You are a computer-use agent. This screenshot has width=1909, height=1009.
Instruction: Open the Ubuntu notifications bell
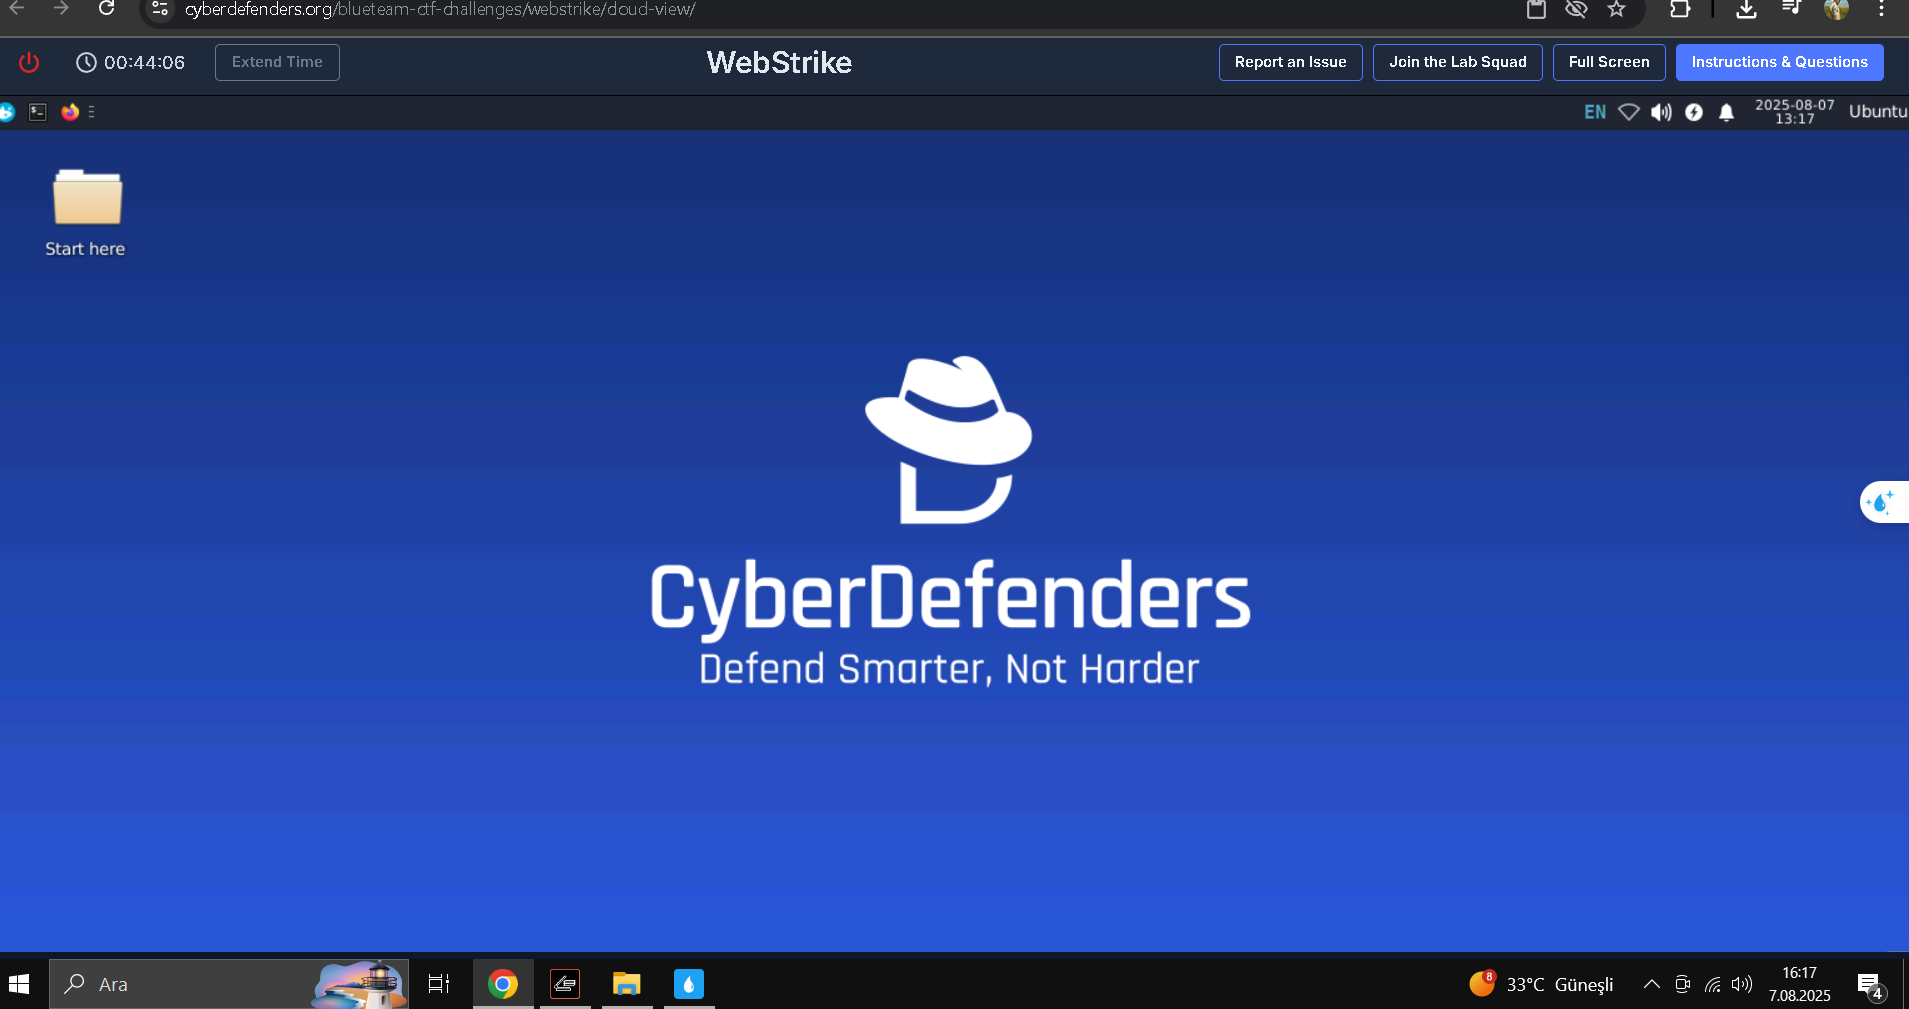click(1726, 112)
